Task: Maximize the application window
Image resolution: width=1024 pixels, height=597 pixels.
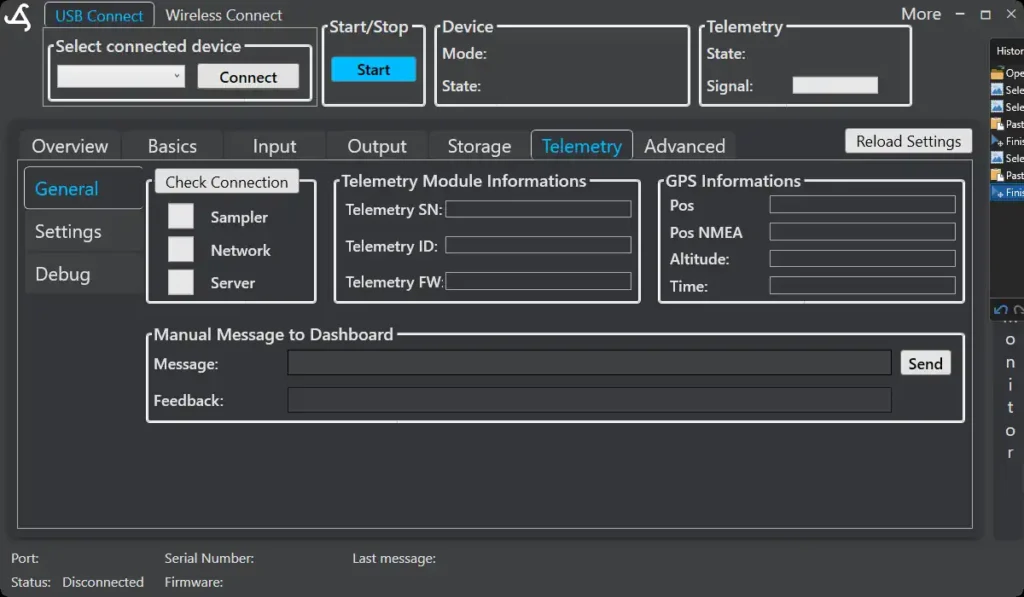Action: tap(985, 14)
